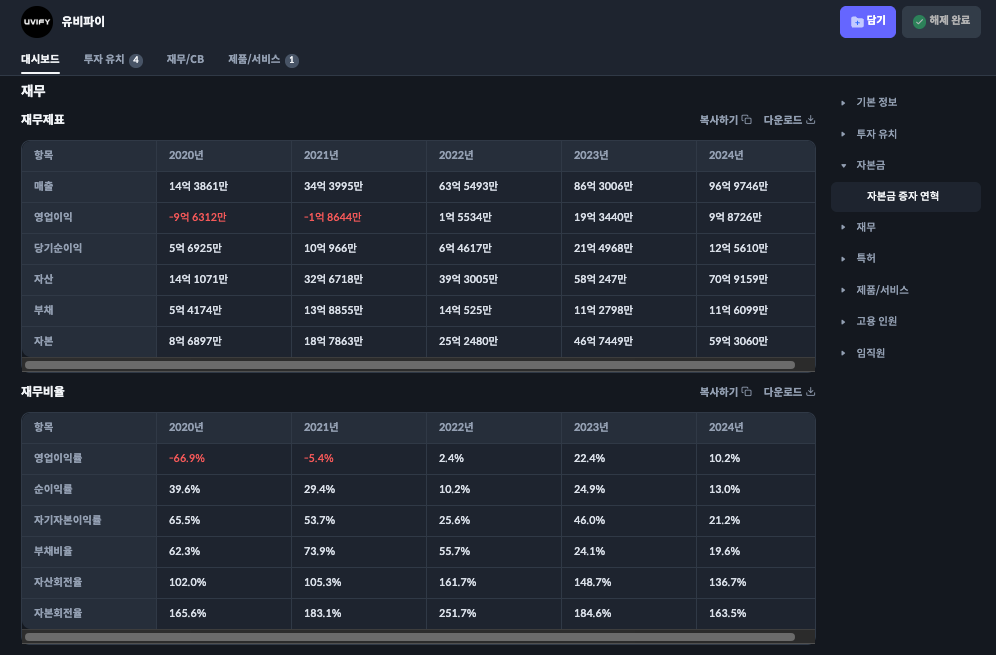
Task: Open the 재무/CB tab
Action: tap(185, 60)
